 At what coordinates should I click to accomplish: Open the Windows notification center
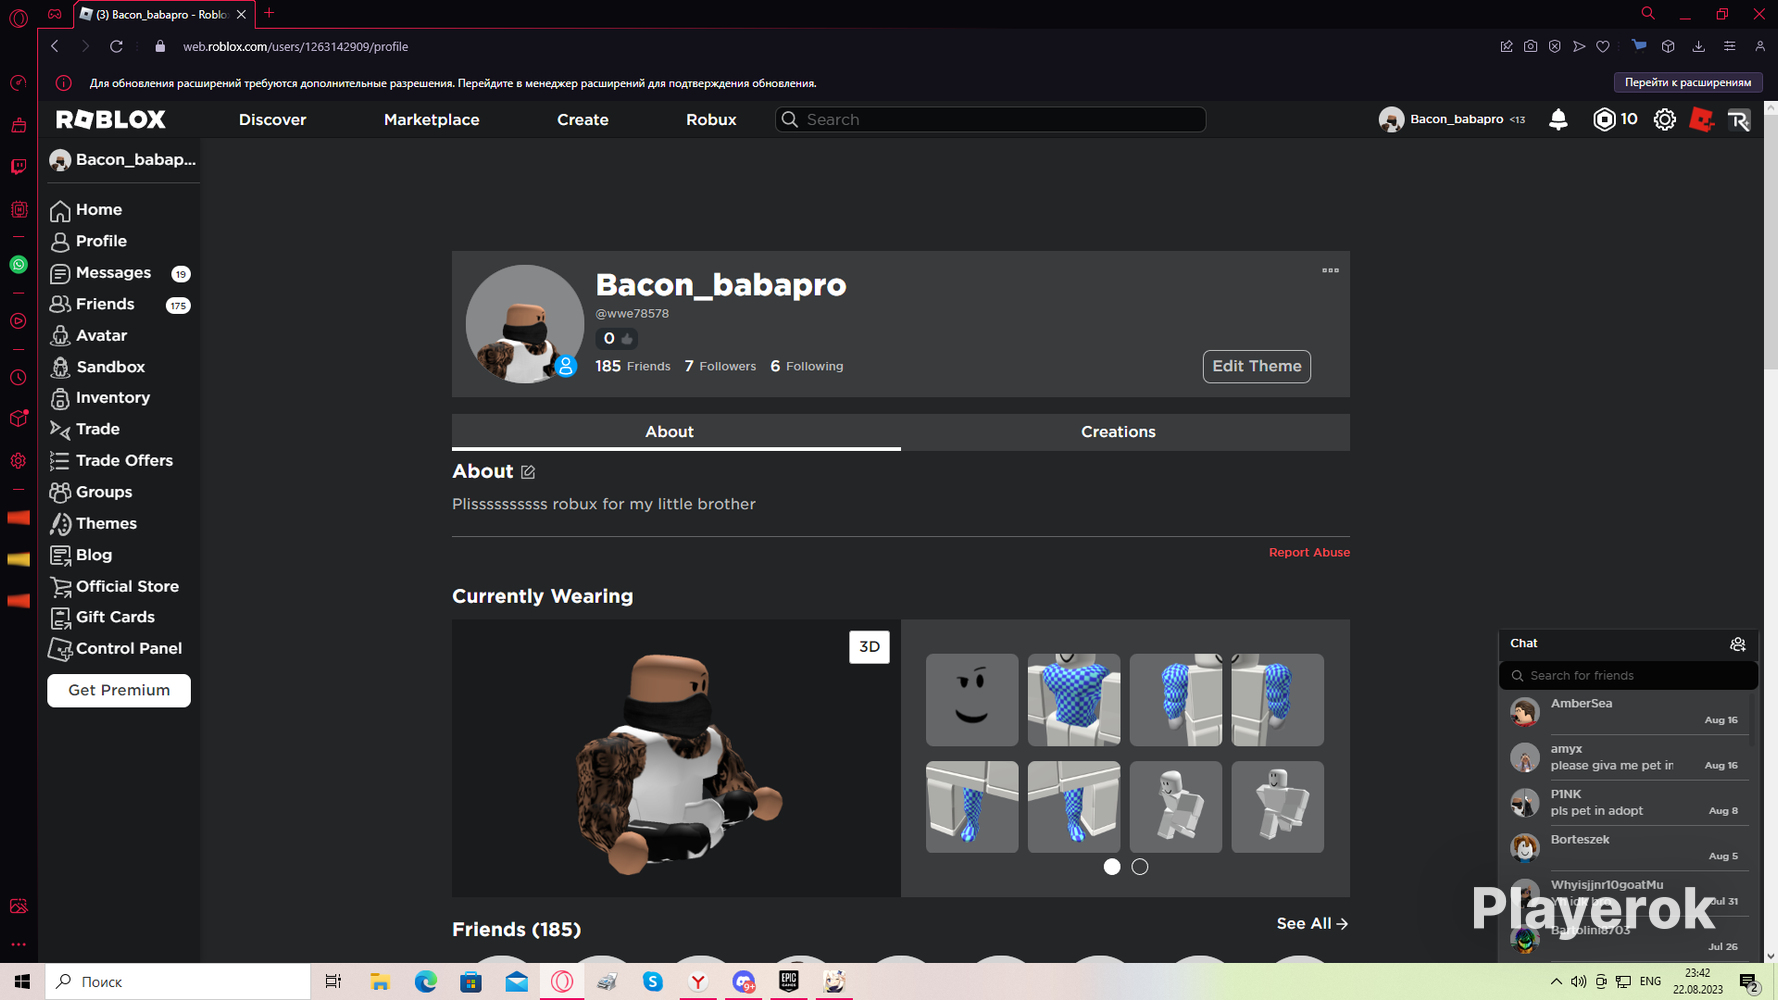[1749, 982]
